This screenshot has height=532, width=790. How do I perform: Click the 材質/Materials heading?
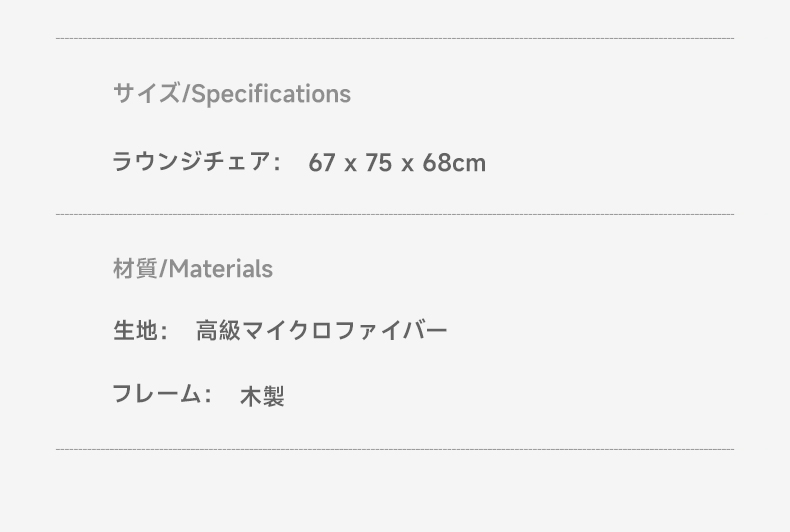193,269
